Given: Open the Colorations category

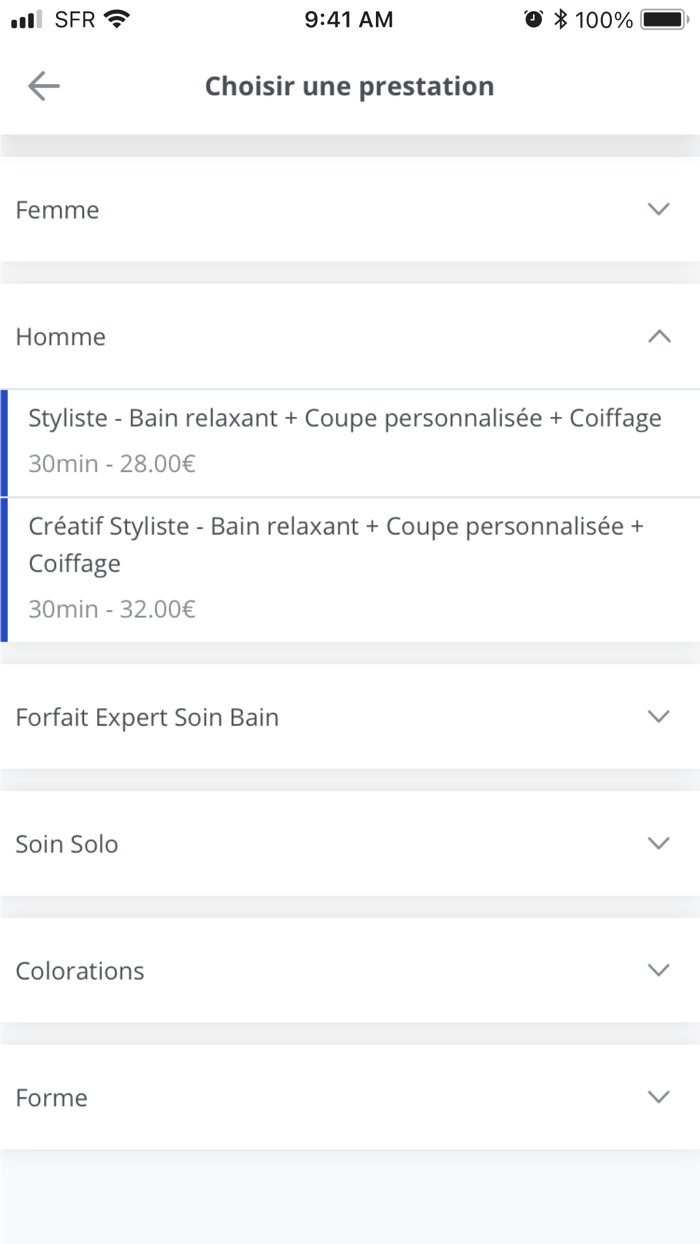Looking at the screenshot, I should point(350,970).
